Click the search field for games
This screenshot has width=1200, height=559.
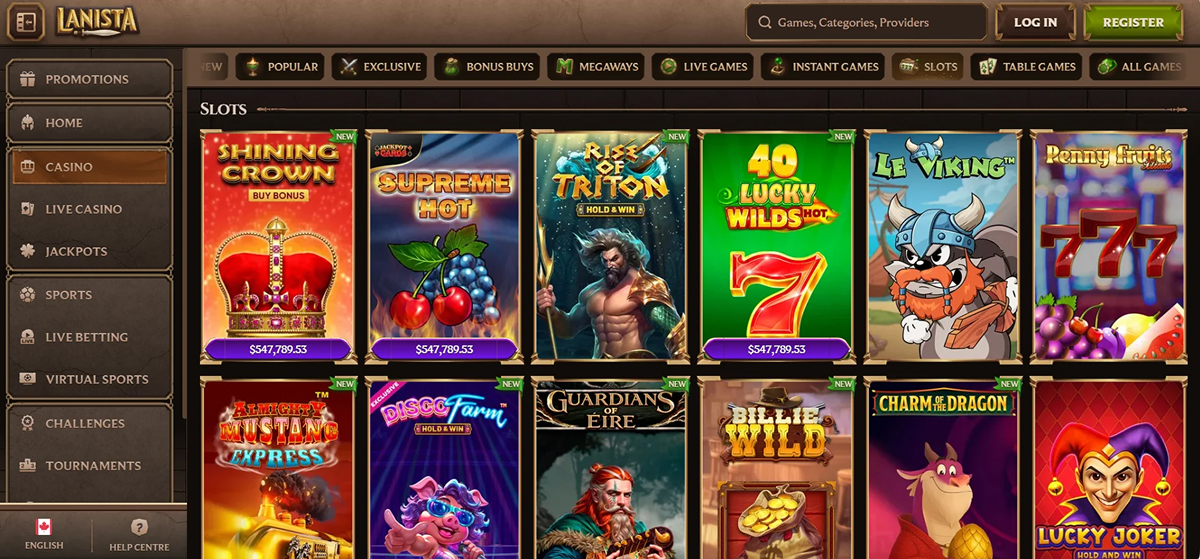tap(866, 22)
